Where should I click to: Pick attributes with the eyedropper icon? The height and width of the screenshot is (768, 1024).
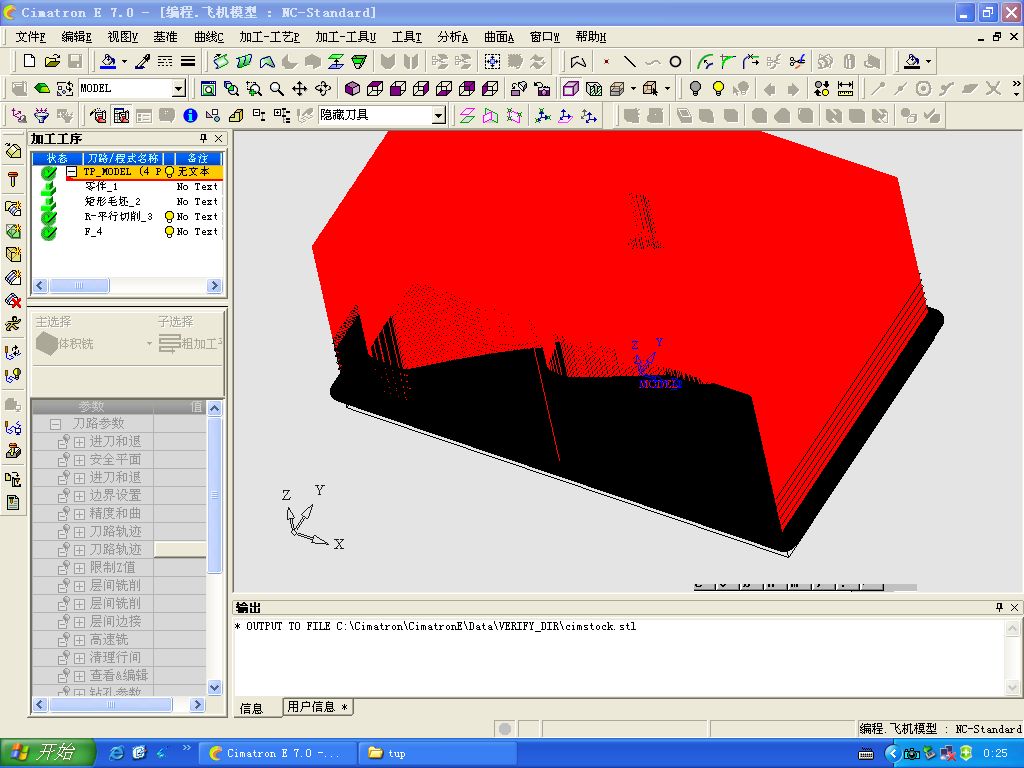point(142,61)
